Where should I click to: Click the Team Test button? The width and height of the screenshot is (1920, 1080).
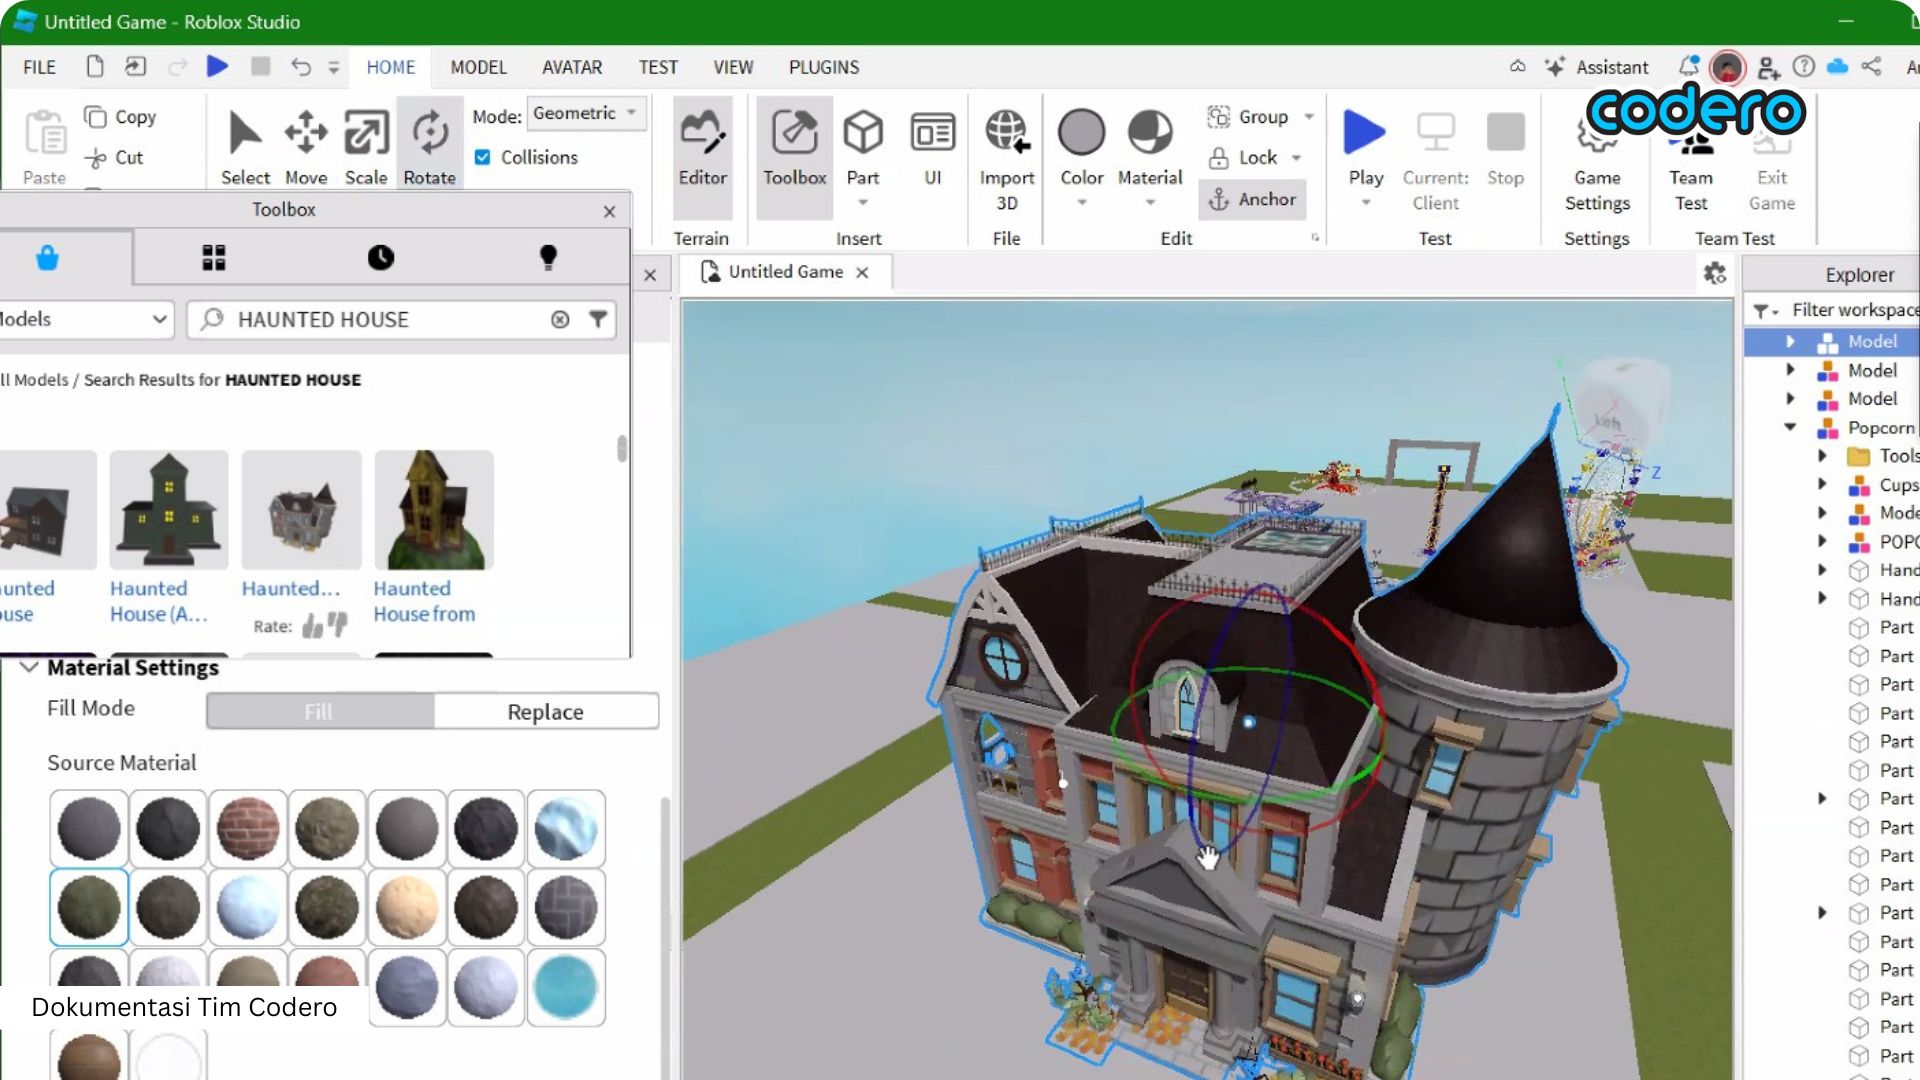coord(1691,160)
